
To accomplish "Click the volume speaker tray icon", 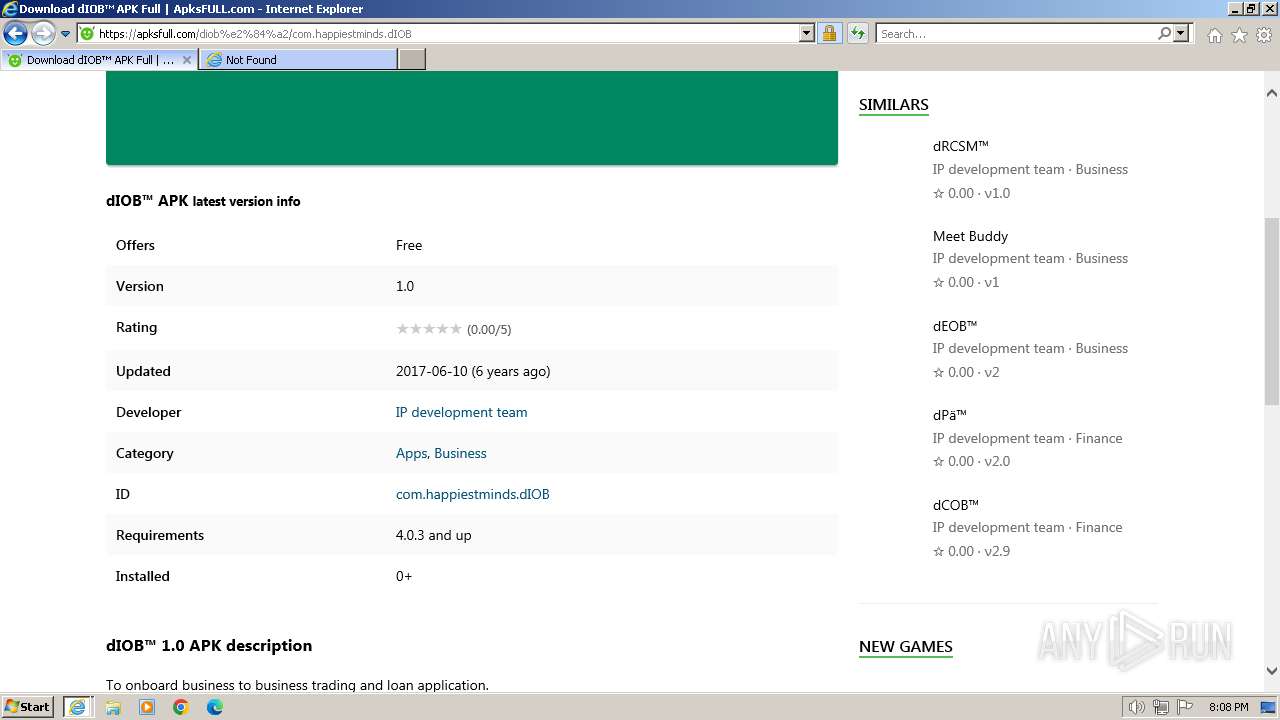I will [1137, 707].
